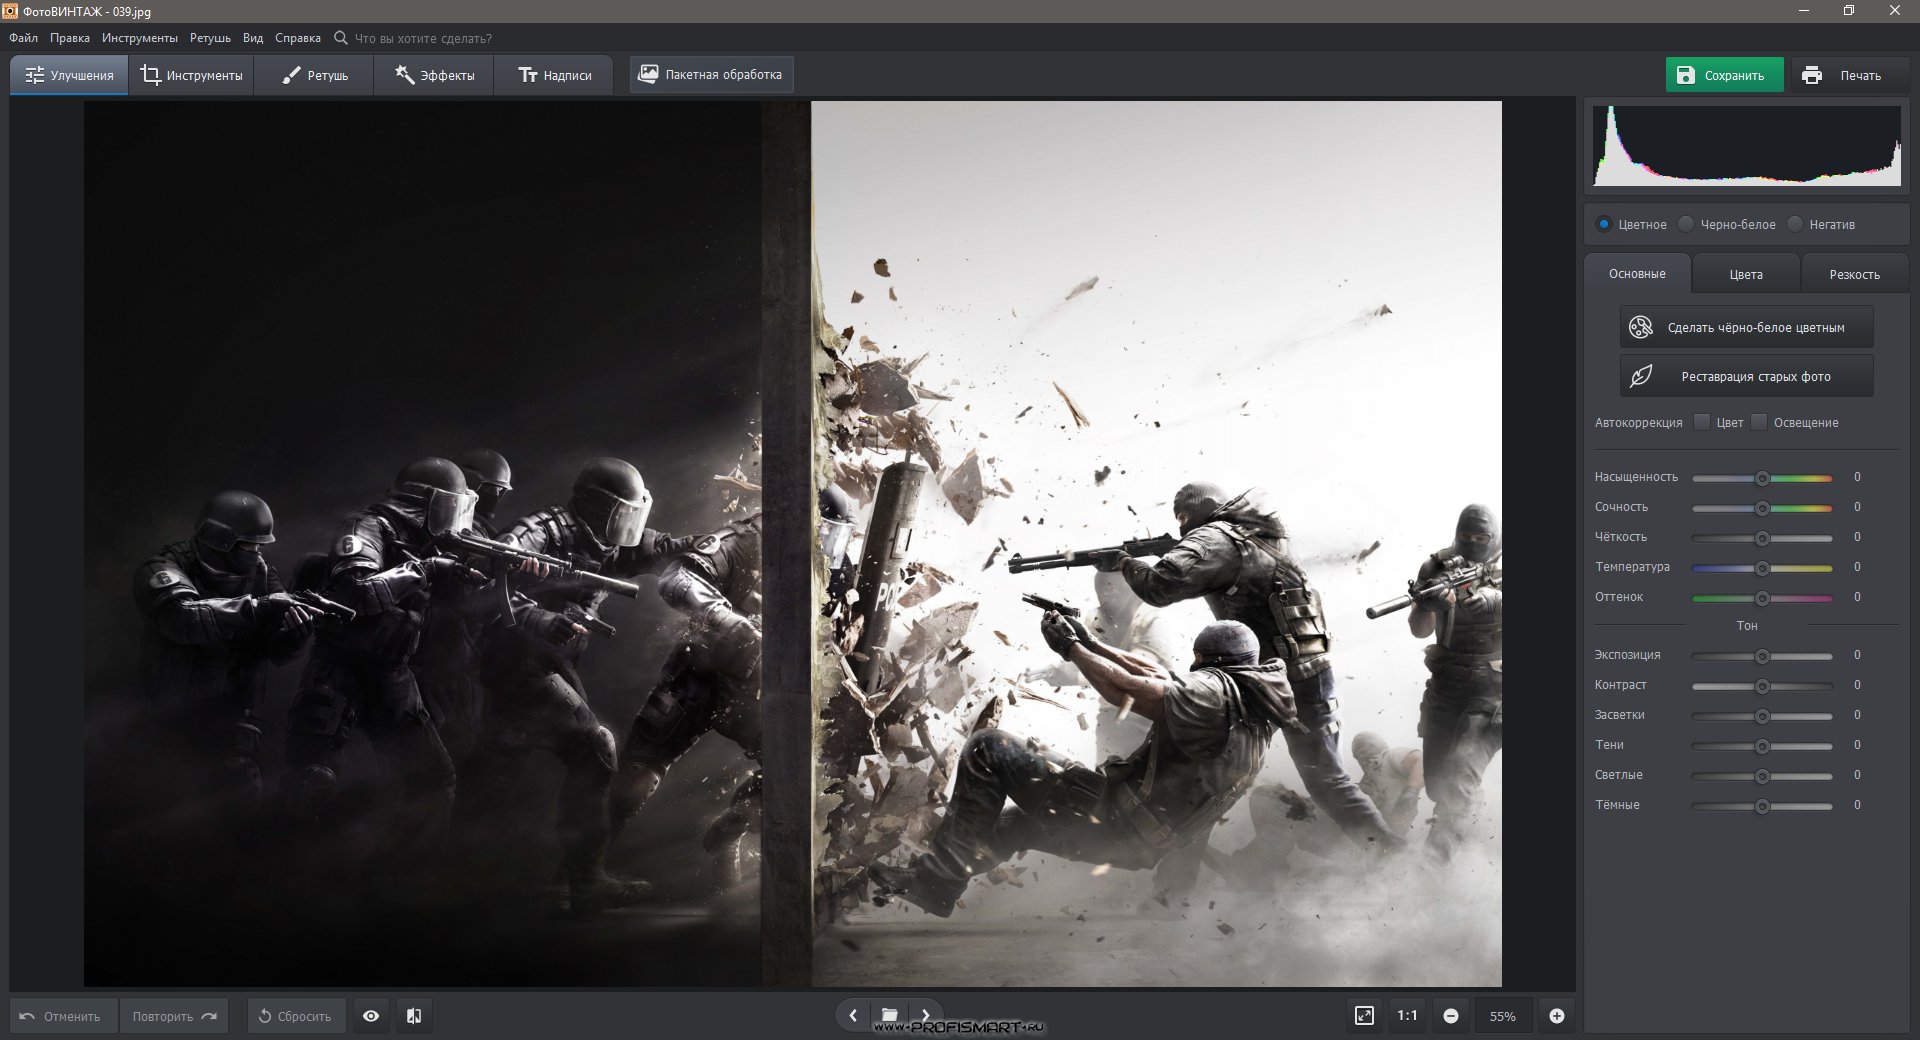This screenshot has width=1920, height=1040.
Task: Click Пакетная обработка button
Action: click(711, 75)
